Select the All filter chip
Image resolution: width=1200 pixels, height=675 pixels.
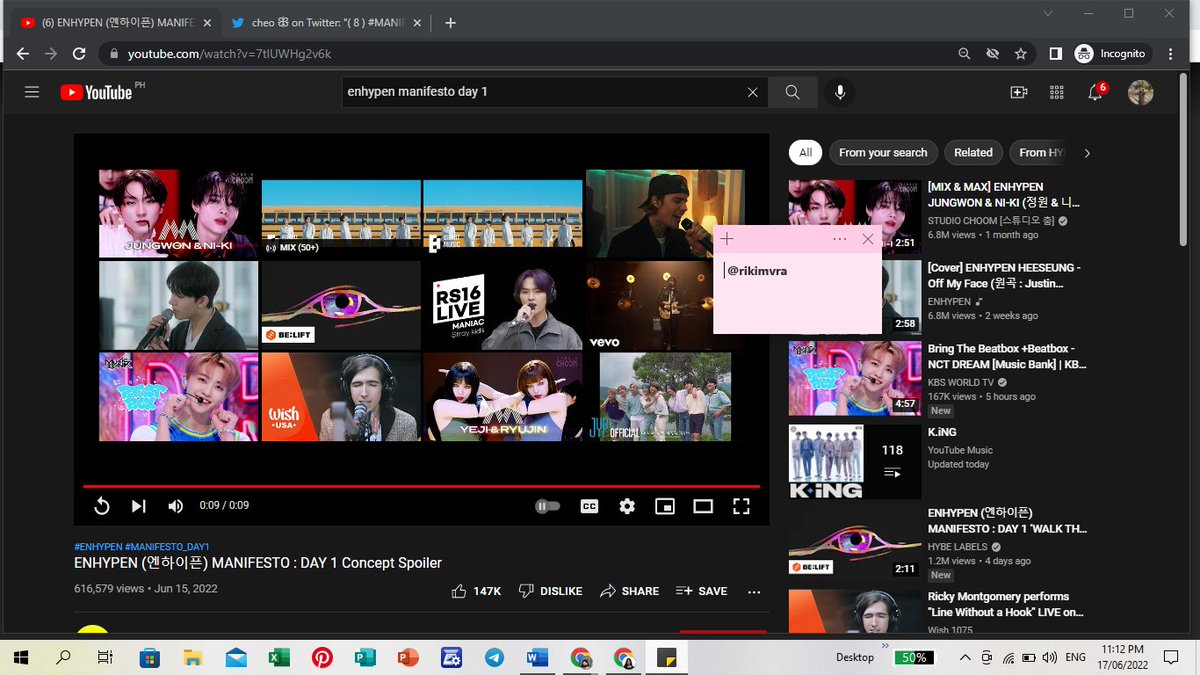805,152
